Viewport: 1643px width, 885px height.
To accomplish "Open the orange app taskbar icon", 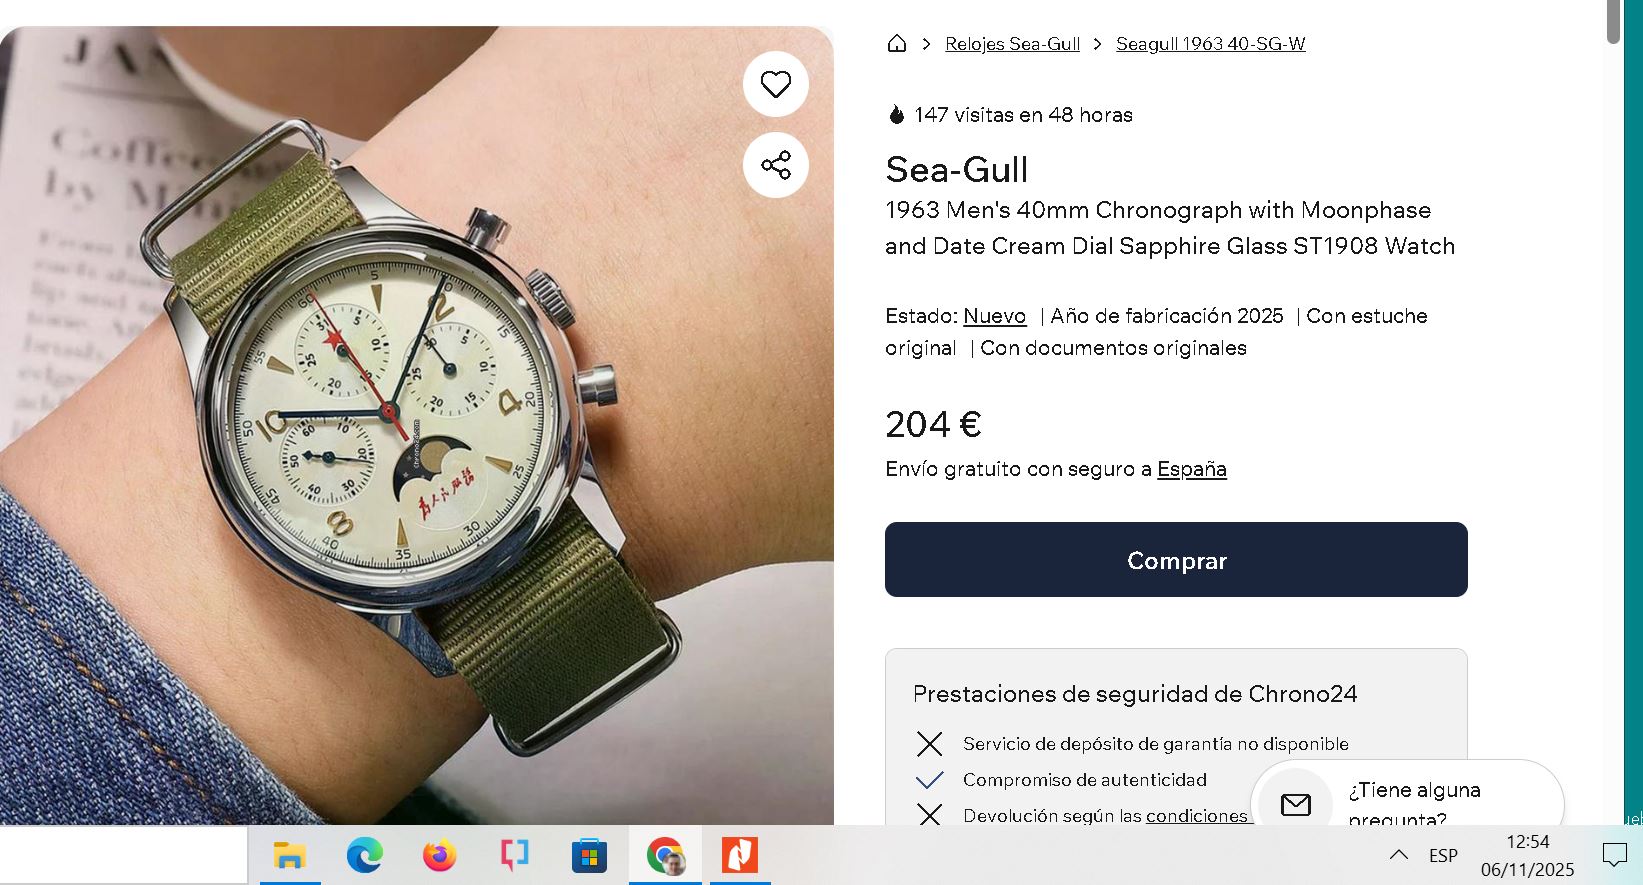I will click(x=740, y=856).
